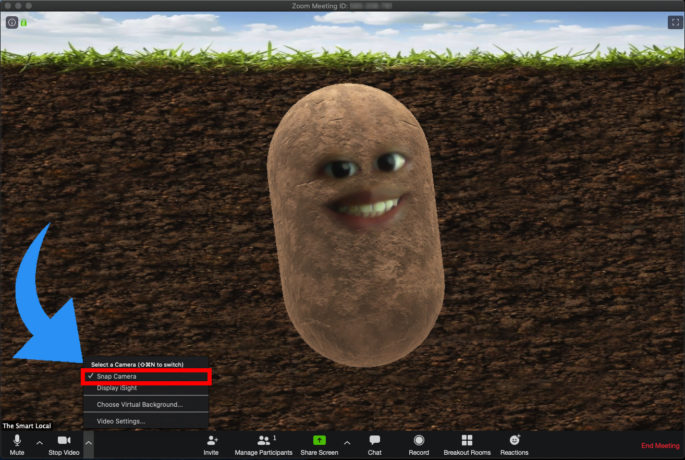
Task: Open Video Settings menu entry
Action: coord(120,421)
